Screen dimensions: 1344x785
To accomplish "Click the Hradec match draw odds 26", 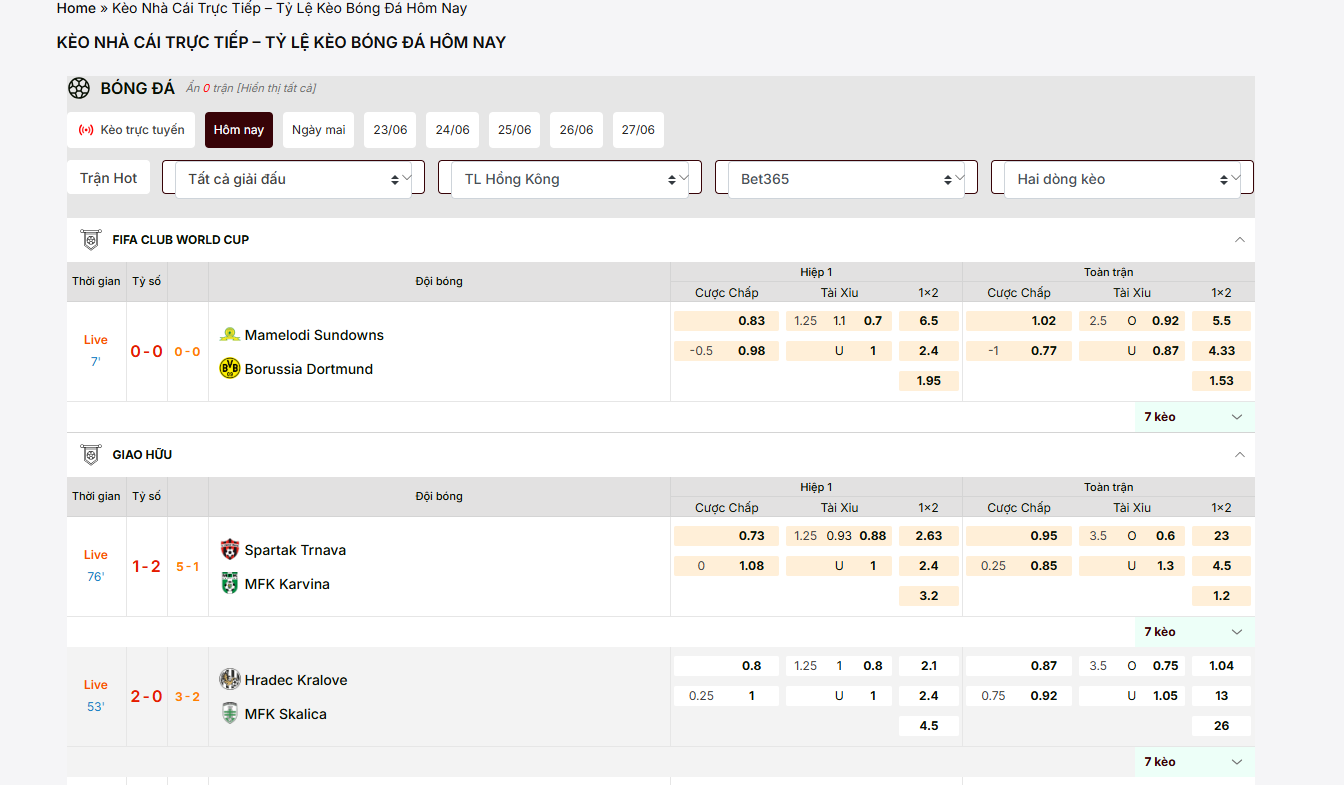I will (x=1221, y=726).
